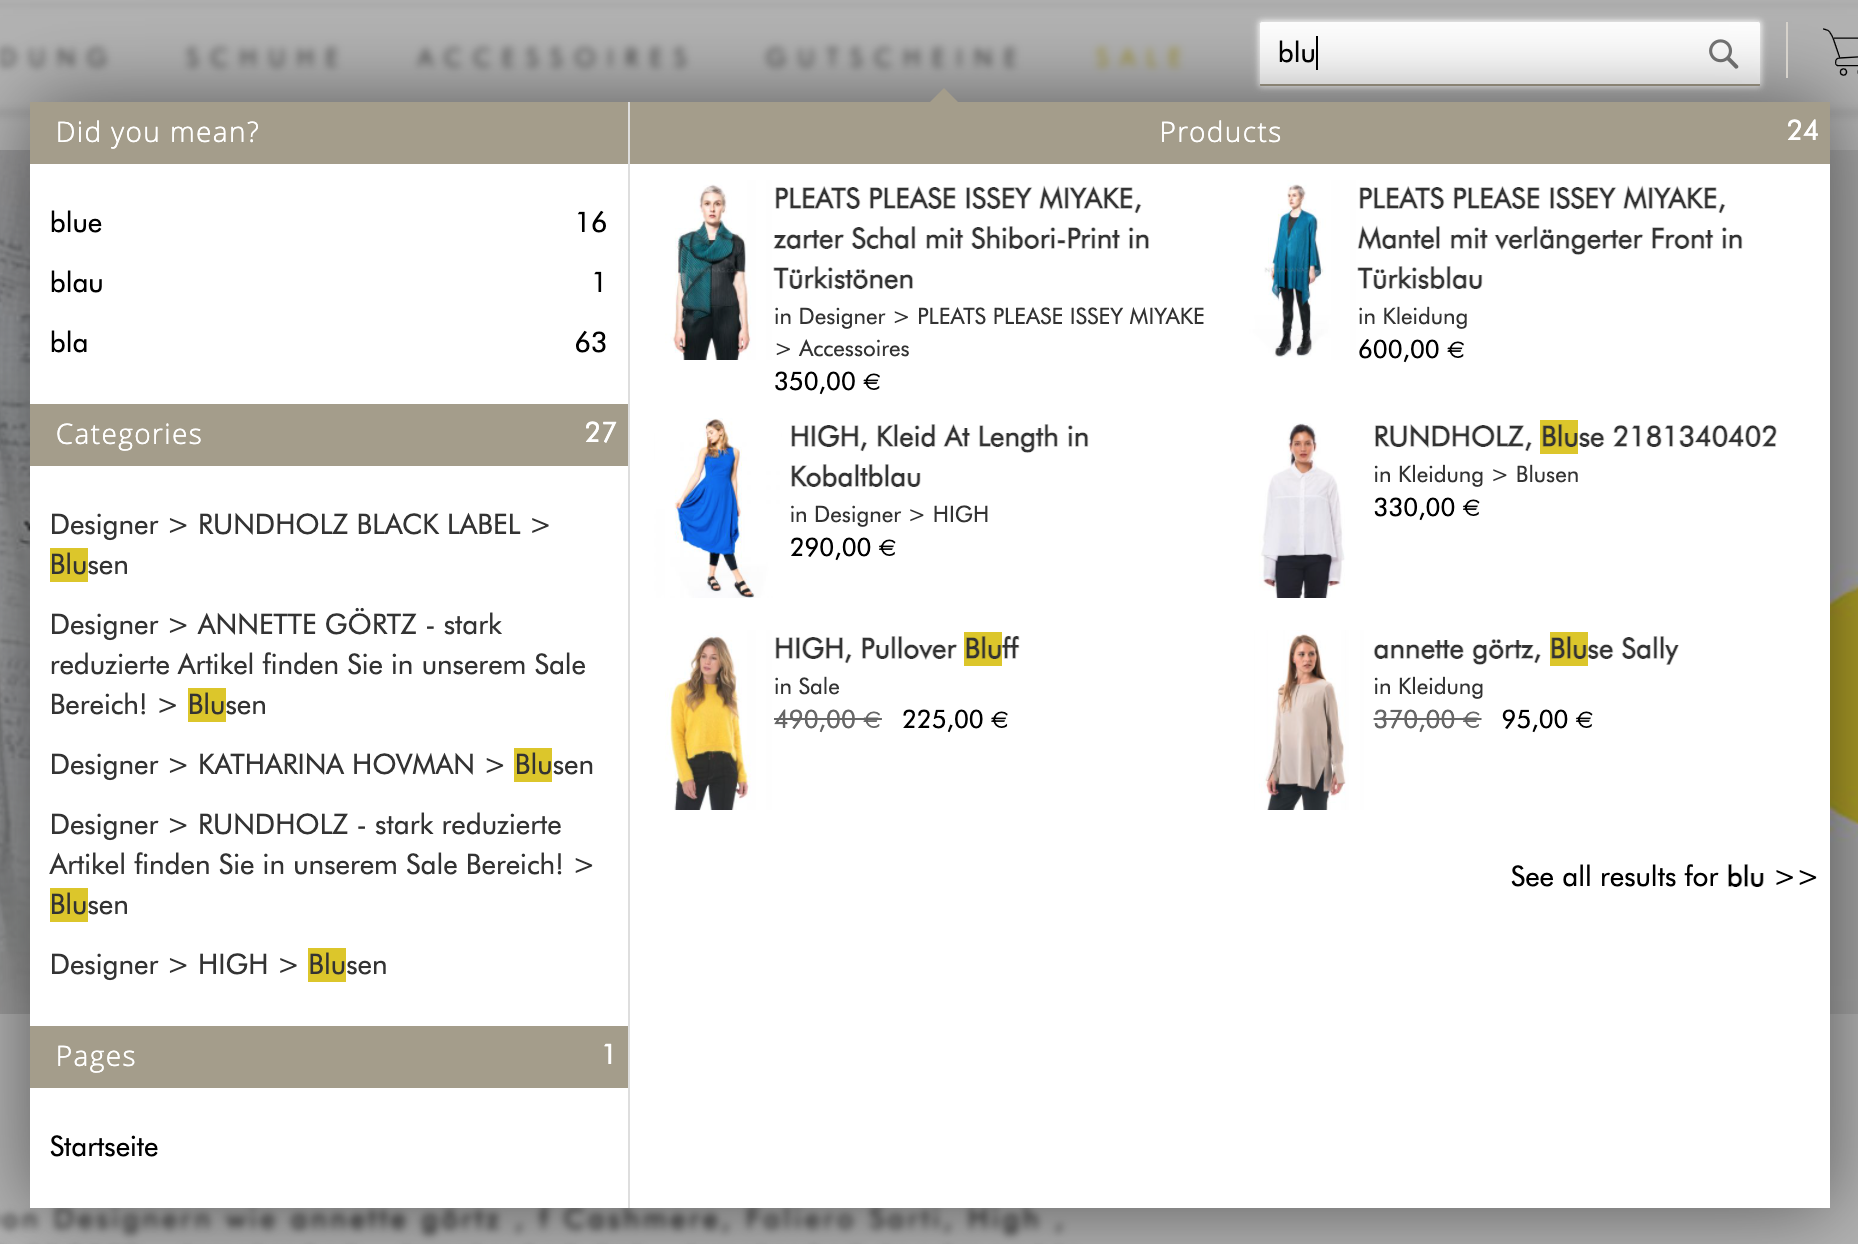Open HIGH Kleid At Length Kobaltblau title
This screenshot has width=1858, height=1244.
click(x=939, y=456)
